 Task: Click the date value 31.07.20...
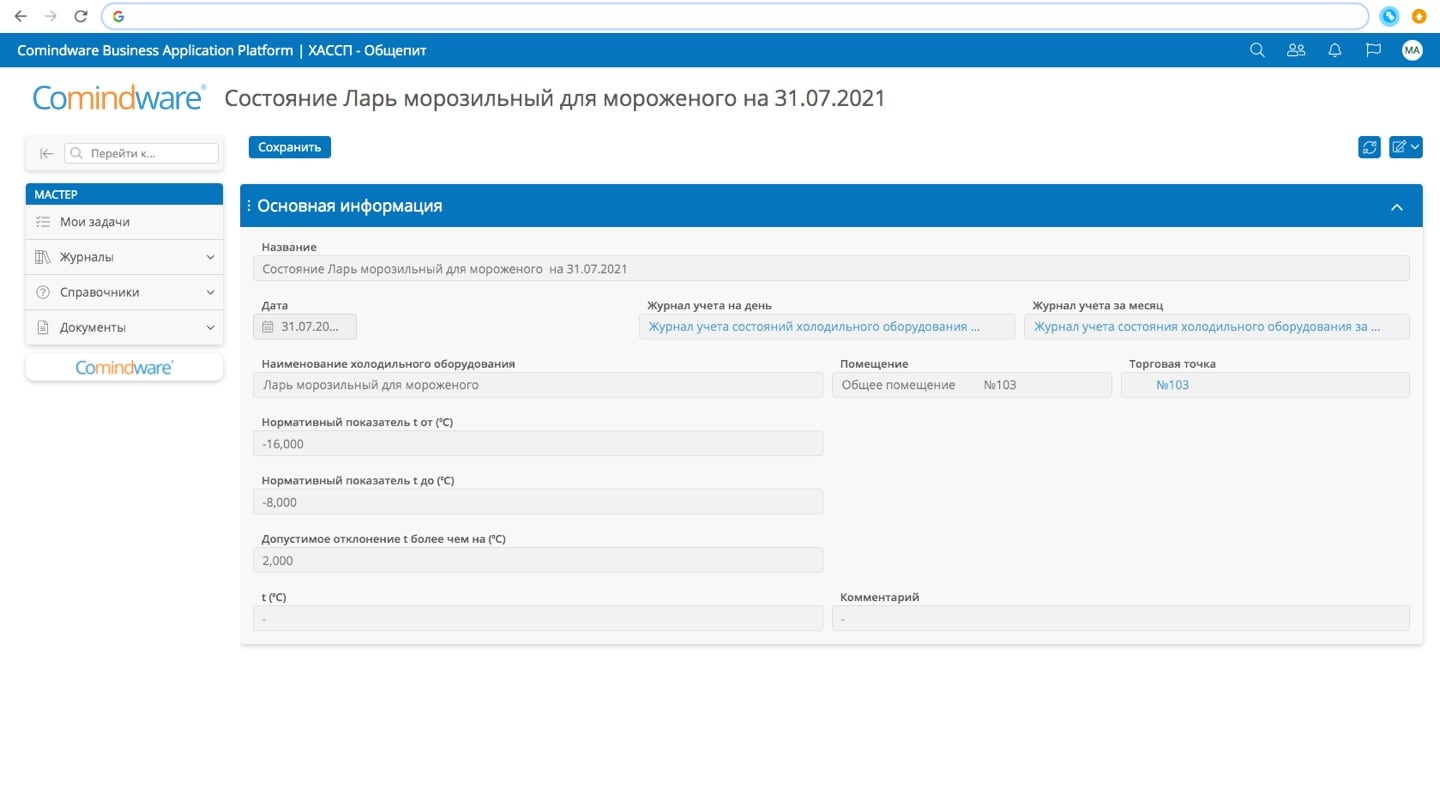[x=310, y=327]
